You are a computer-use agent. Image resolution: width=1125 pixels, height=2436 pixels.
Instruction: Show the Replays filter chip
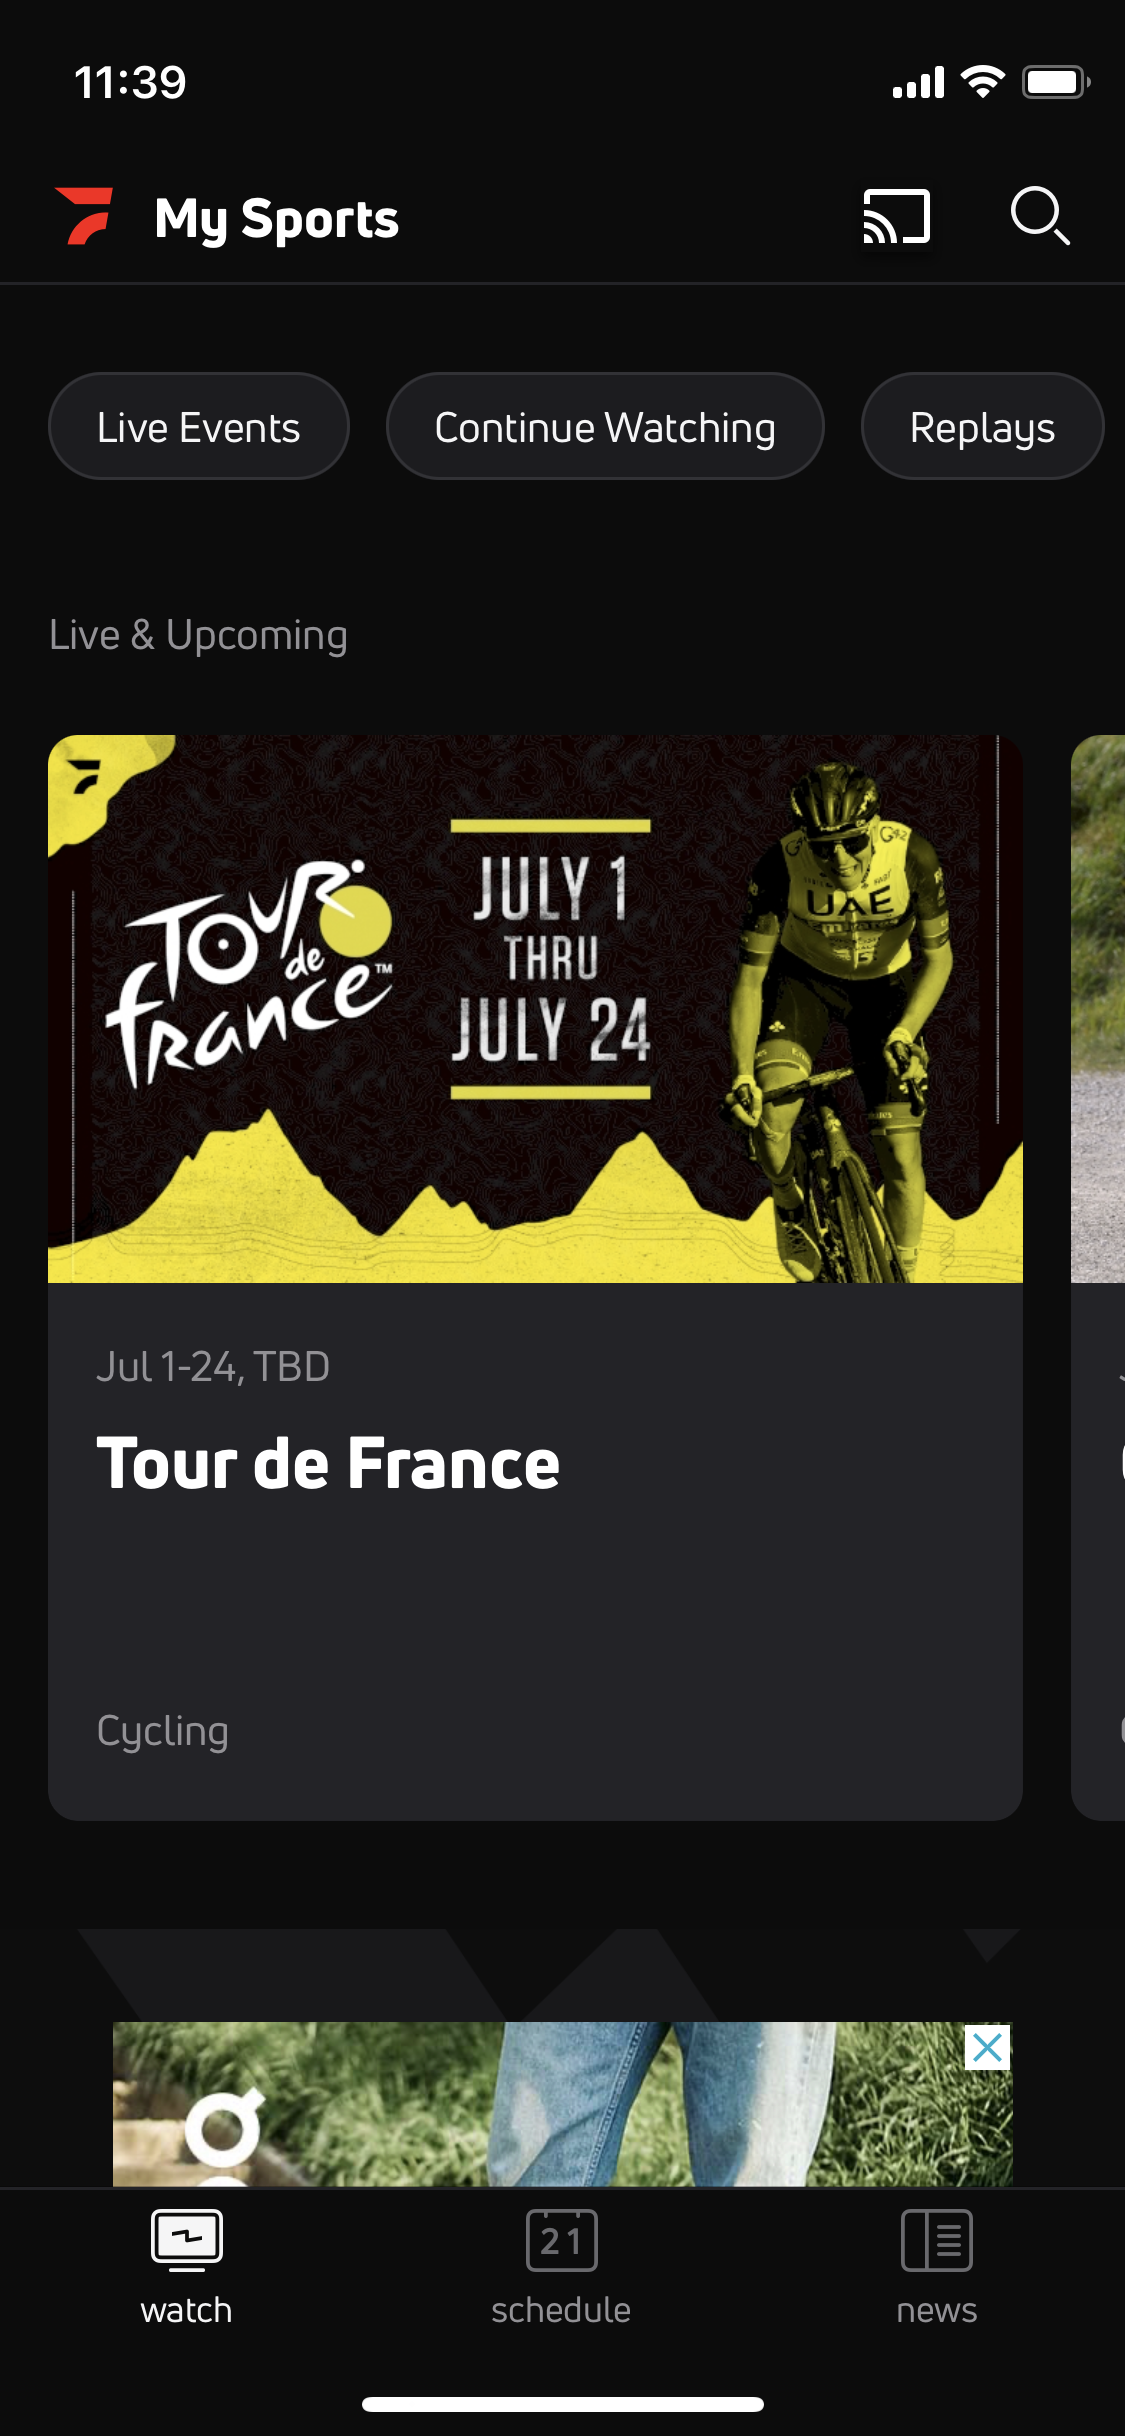click(982, 427)
